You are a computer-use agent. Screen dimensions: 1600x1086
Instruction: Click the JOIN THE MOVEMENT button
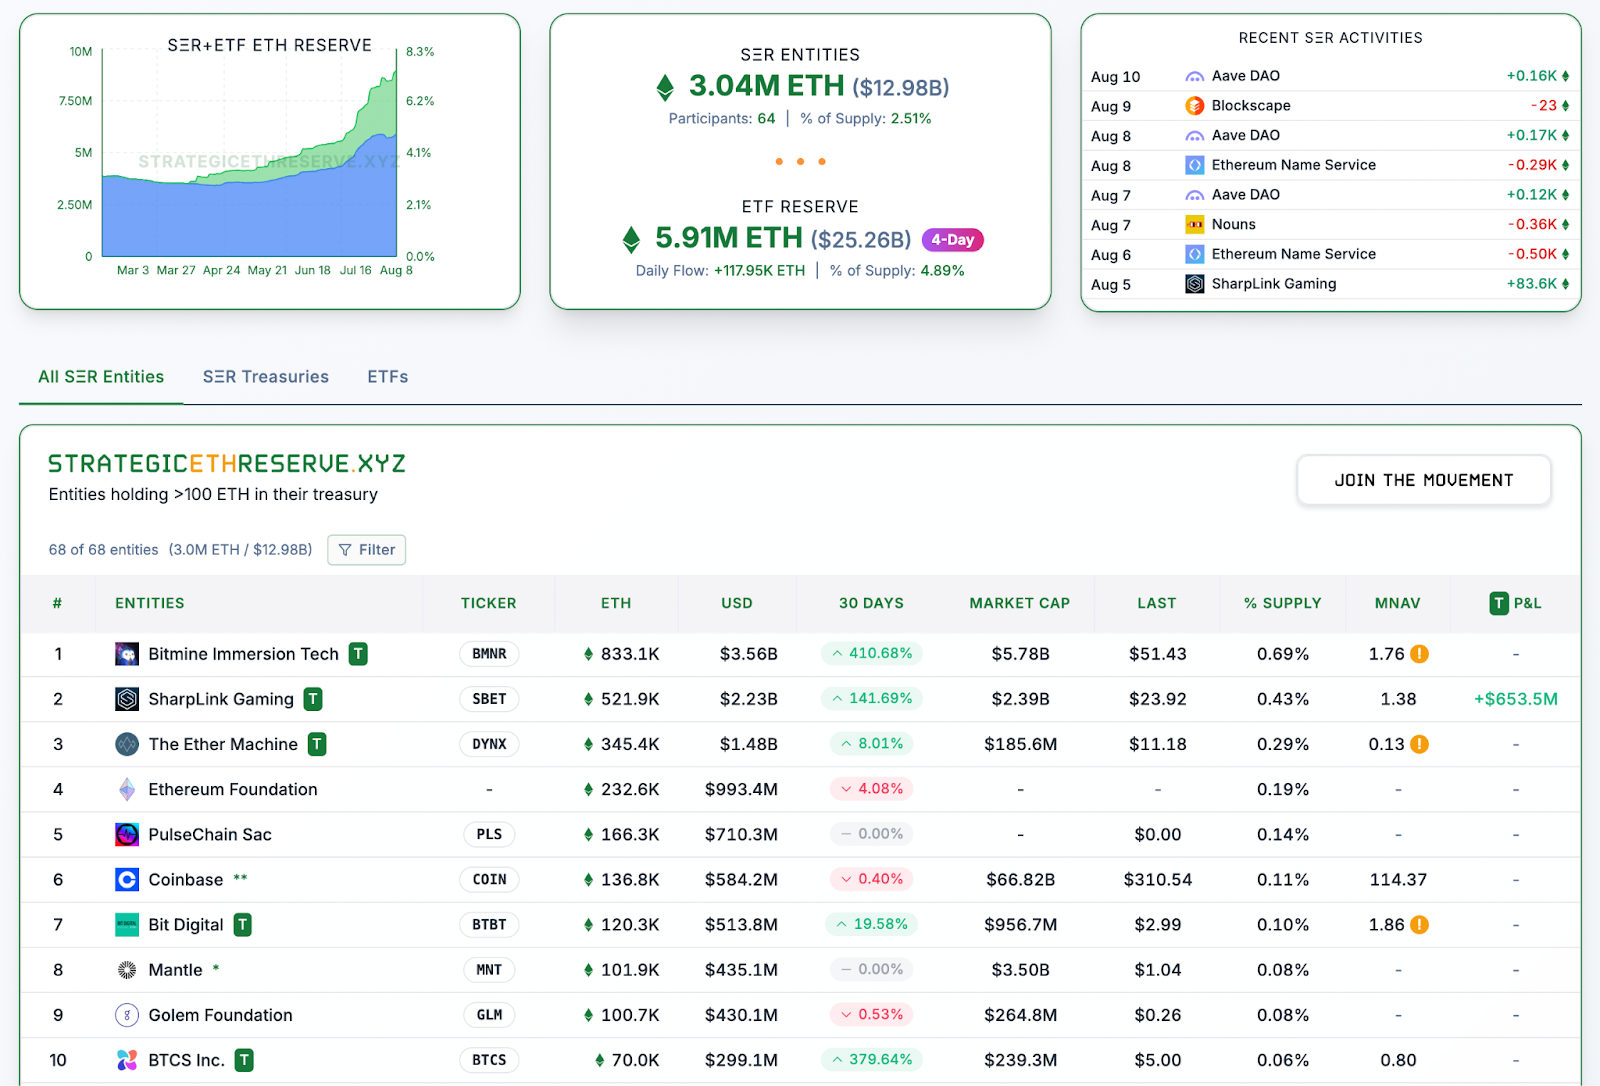[1424, 480]
